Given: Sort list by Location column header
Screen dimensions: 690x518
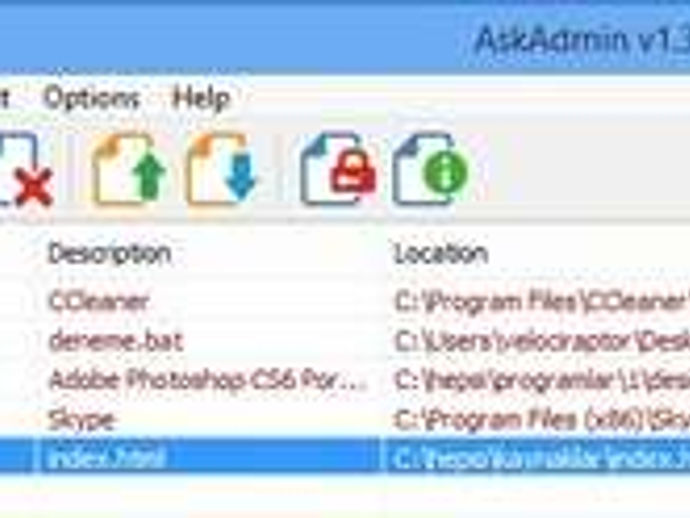Looking at the screenshot, I should [441, 254].
